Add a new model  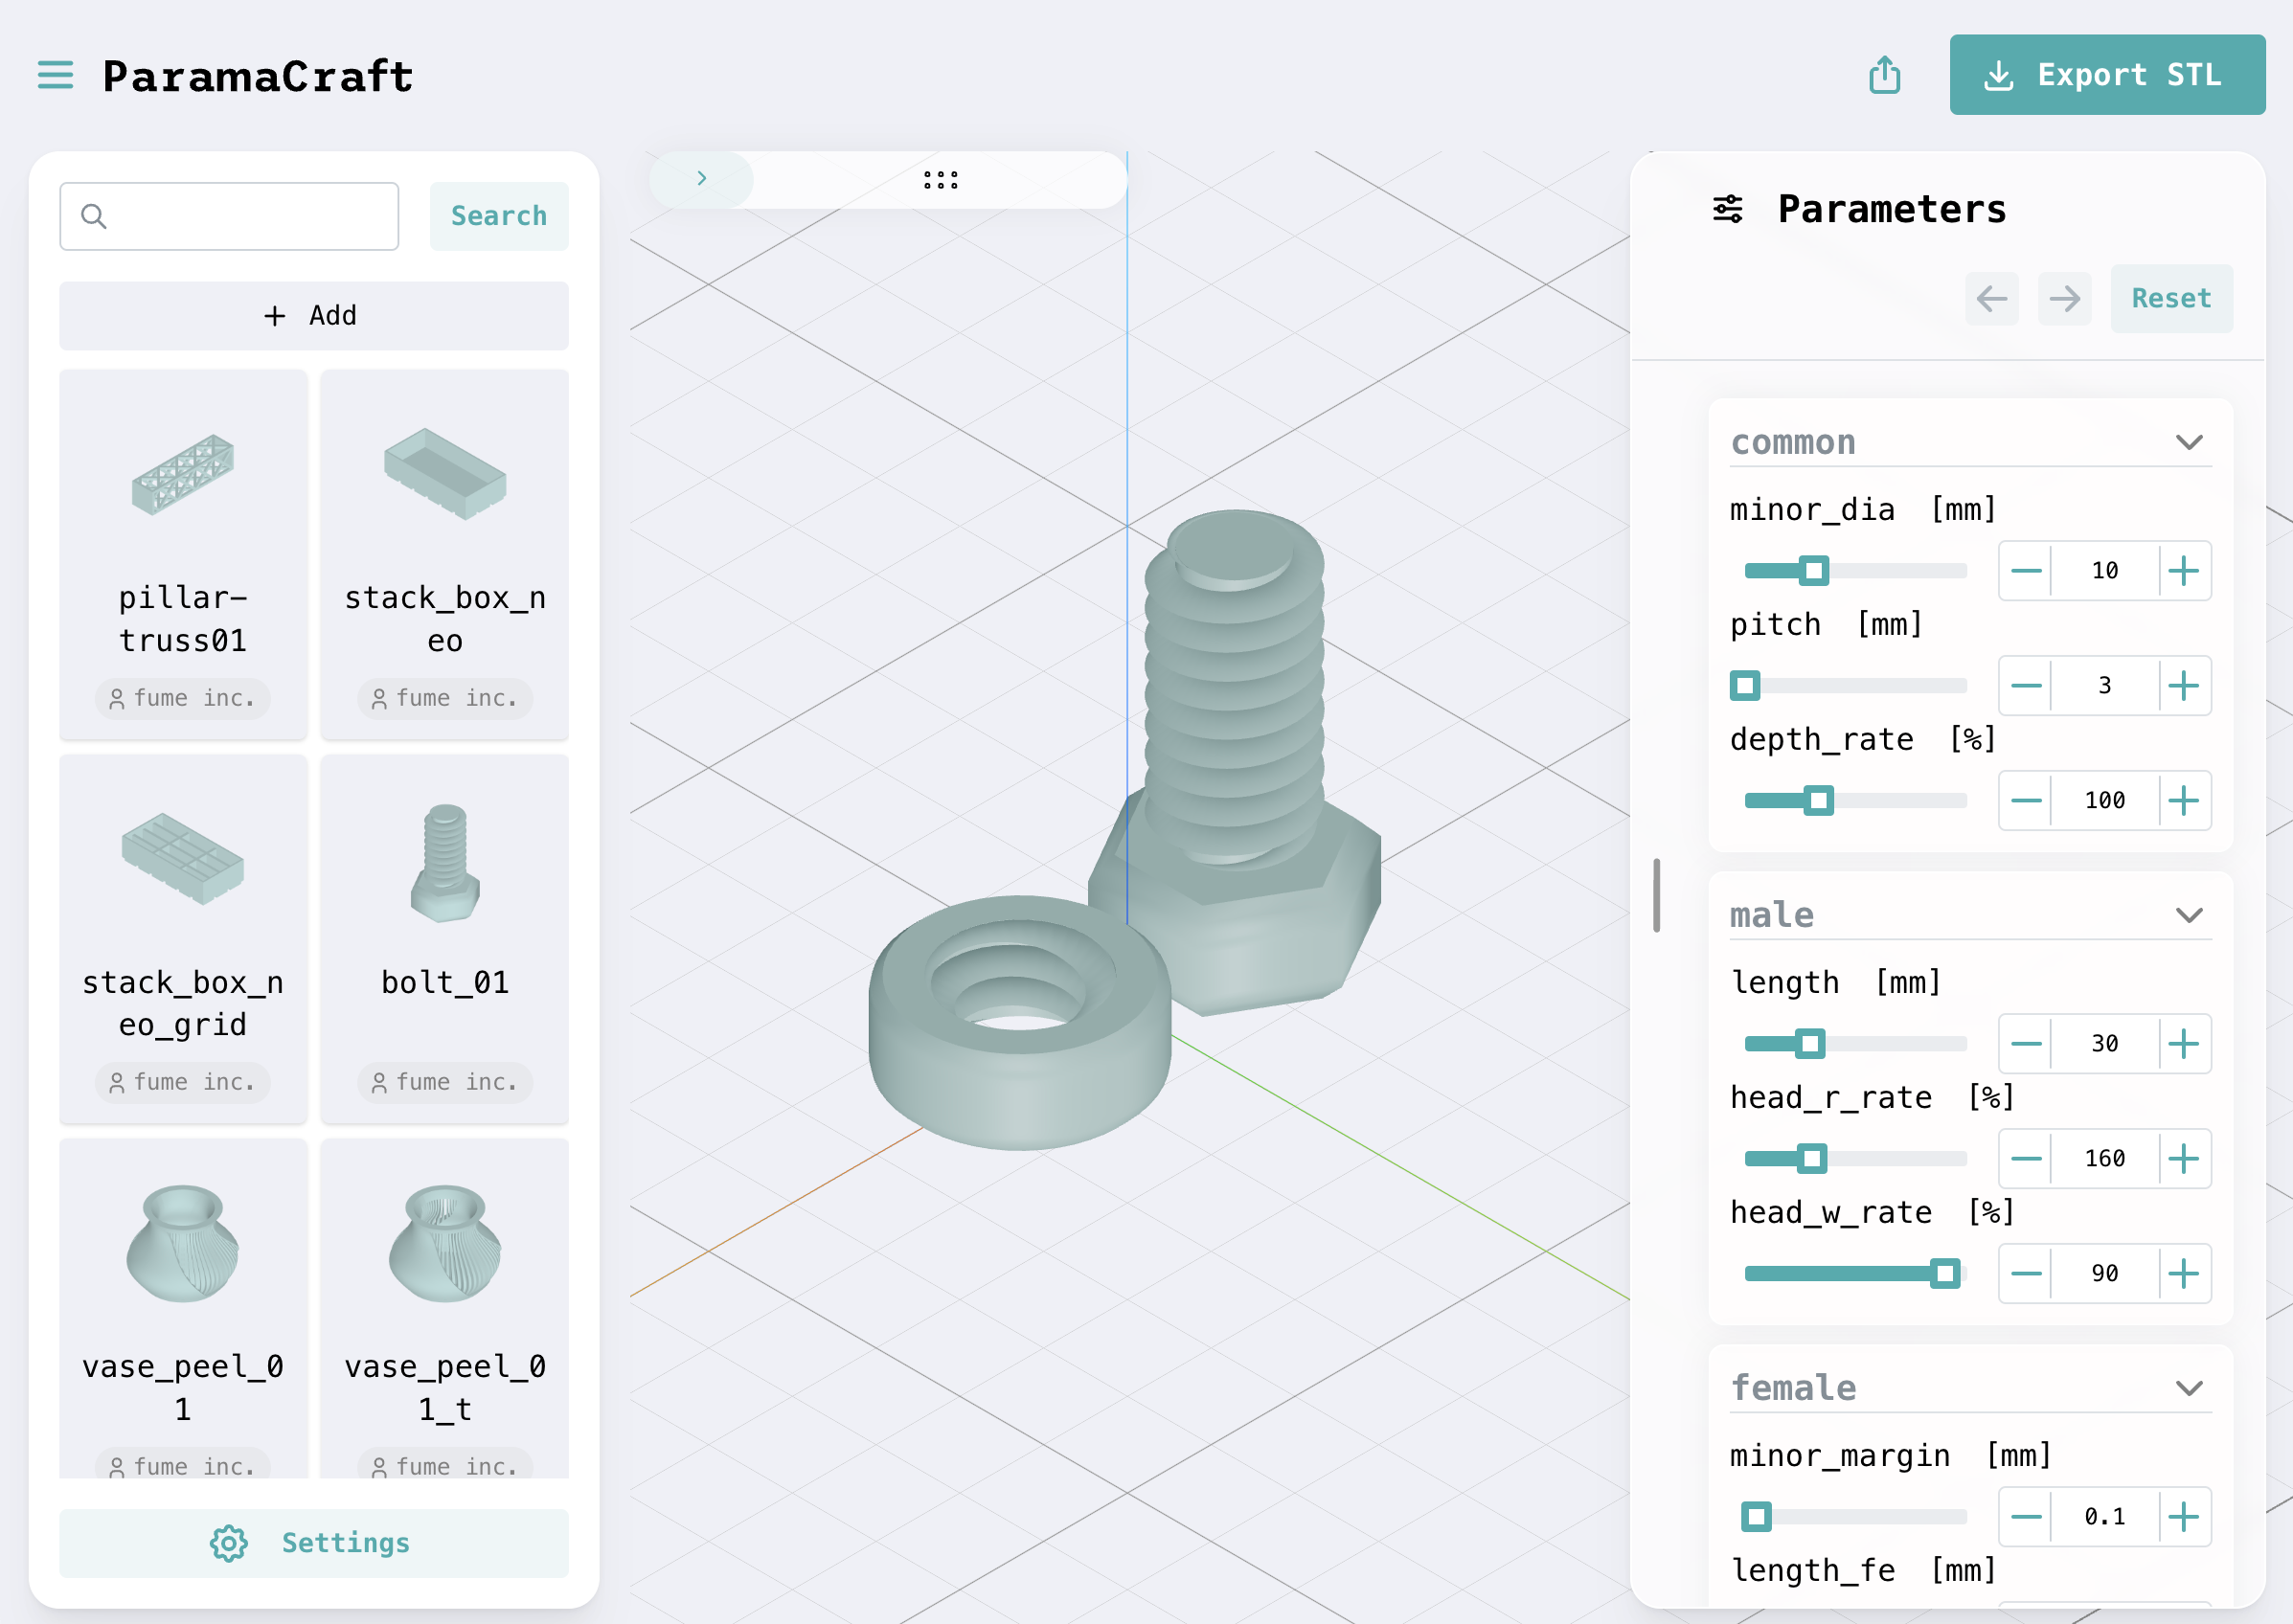[x=313, y=316]
